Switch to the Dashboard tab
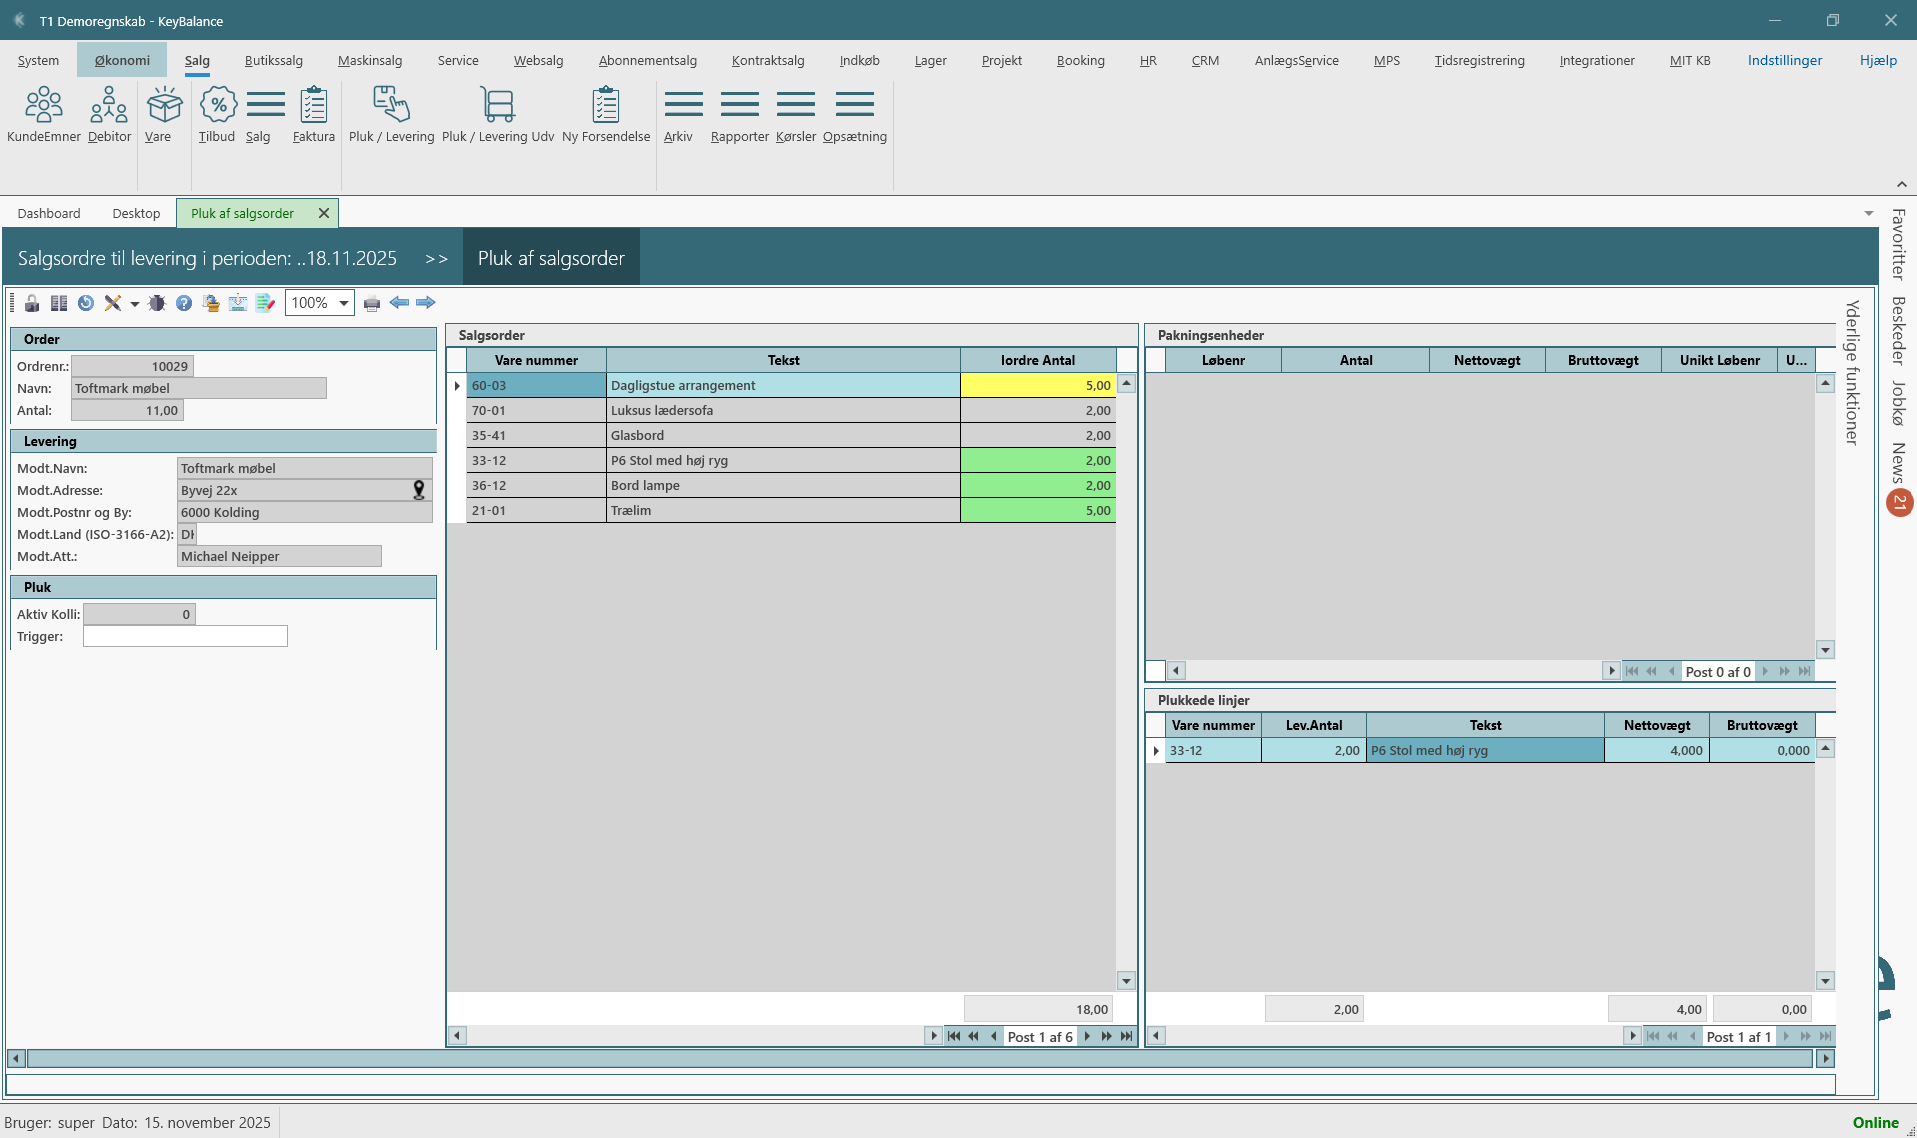Screen dimensions: 1917x1138 (49, 213)
